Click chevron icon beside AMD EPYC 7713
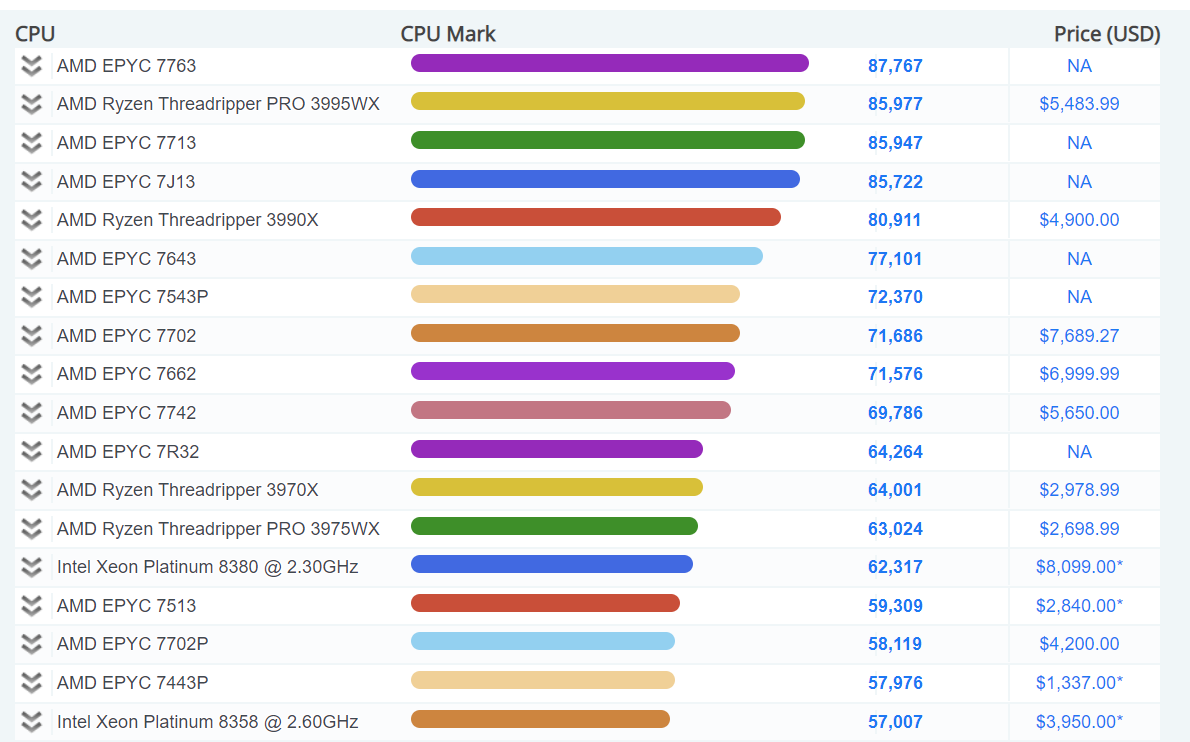The image size is (1190, 742). pyautogui.click(x=32, y=143)
